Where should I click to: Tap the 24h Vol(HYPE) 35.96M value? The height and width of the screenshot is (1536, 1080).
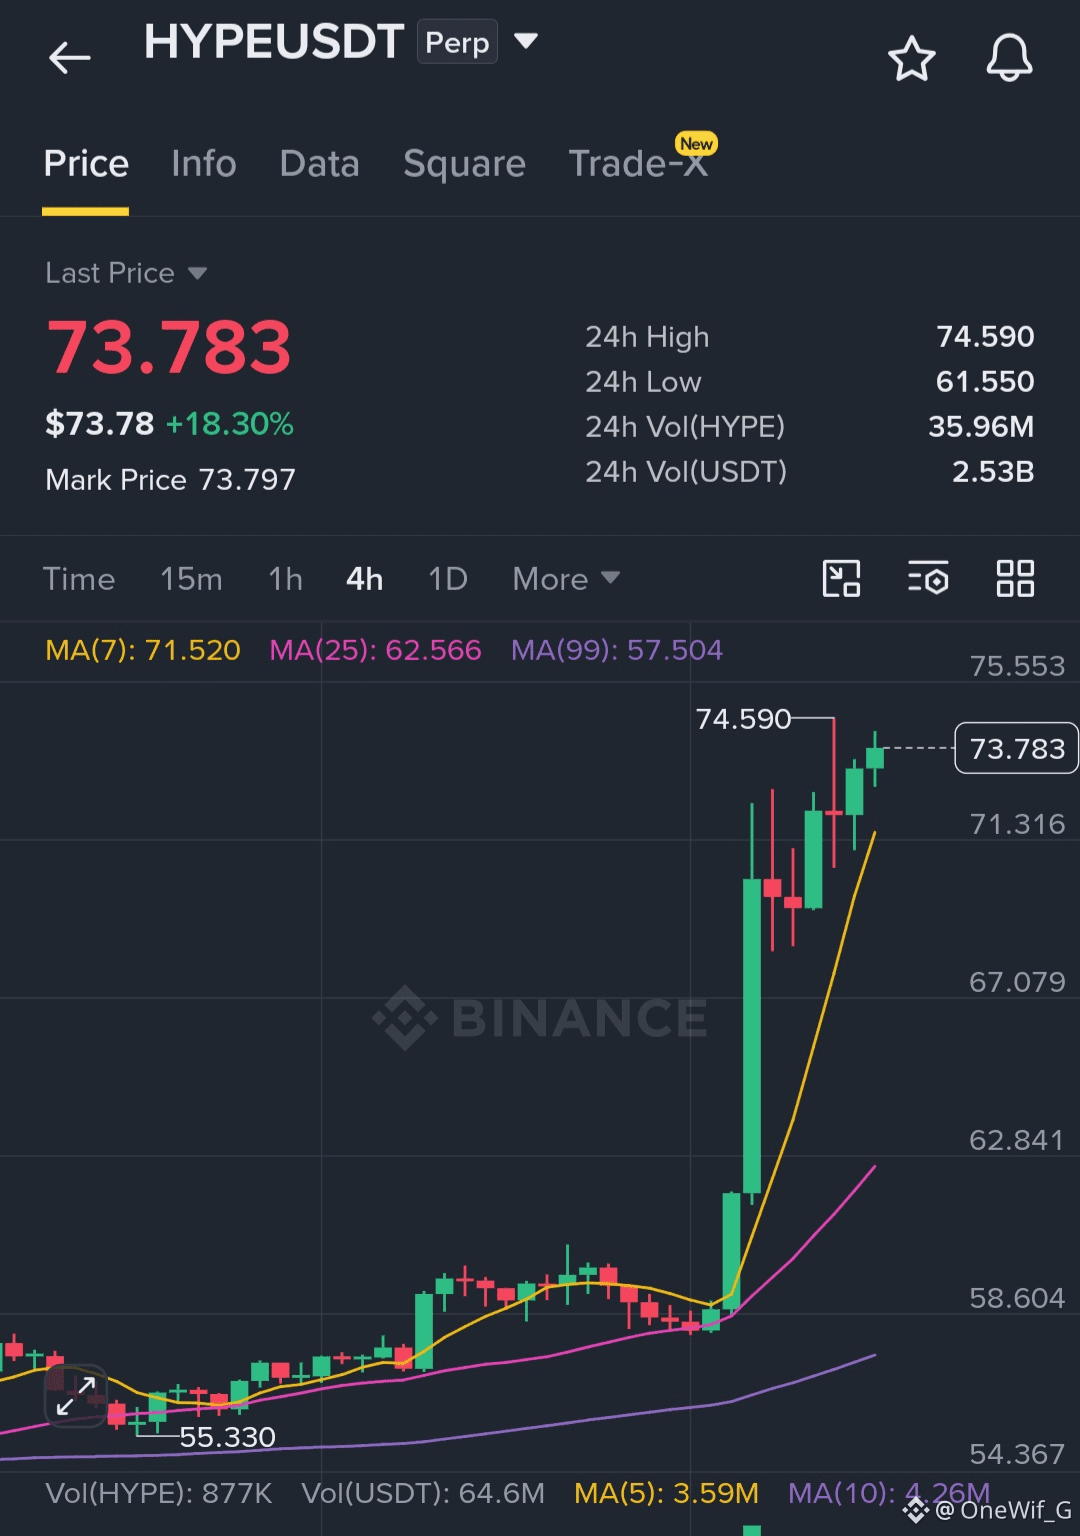981,427
